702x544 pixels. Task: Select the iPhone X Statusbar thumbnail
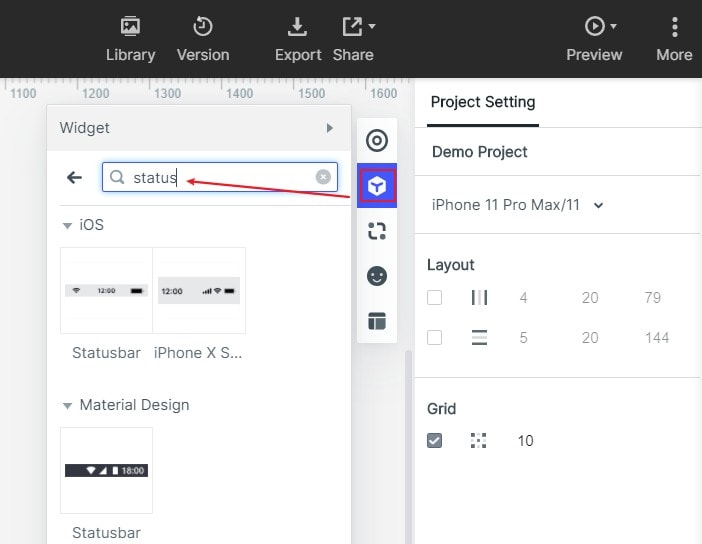coord(199,290)
